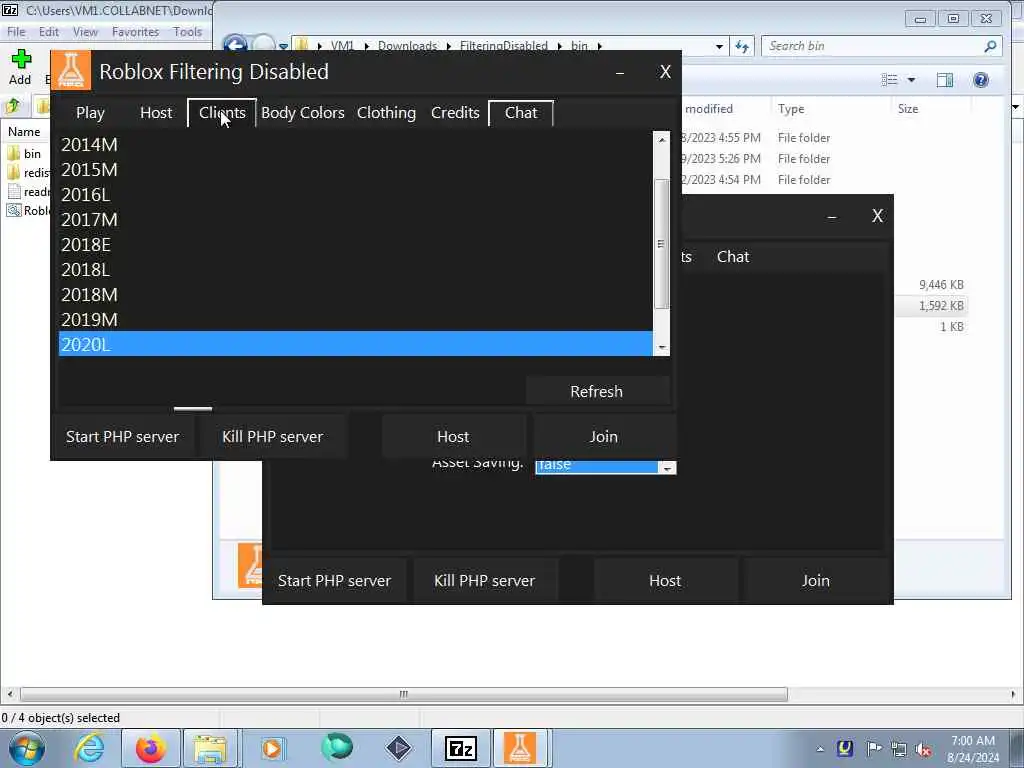The image size is (1024, 768).
Task: Click Host button in back launcher window
Action: pos(665,581)
